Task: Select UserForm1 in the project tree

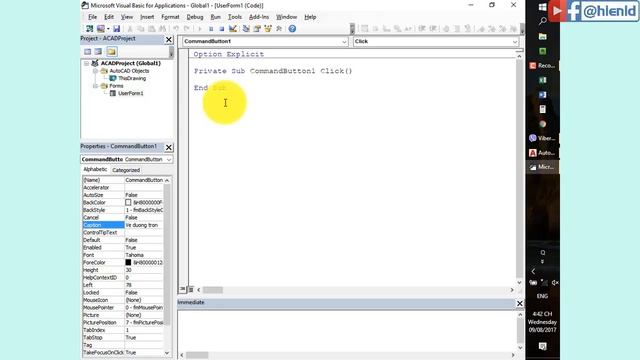Action: pyautogui.click(x=131, y=93)
